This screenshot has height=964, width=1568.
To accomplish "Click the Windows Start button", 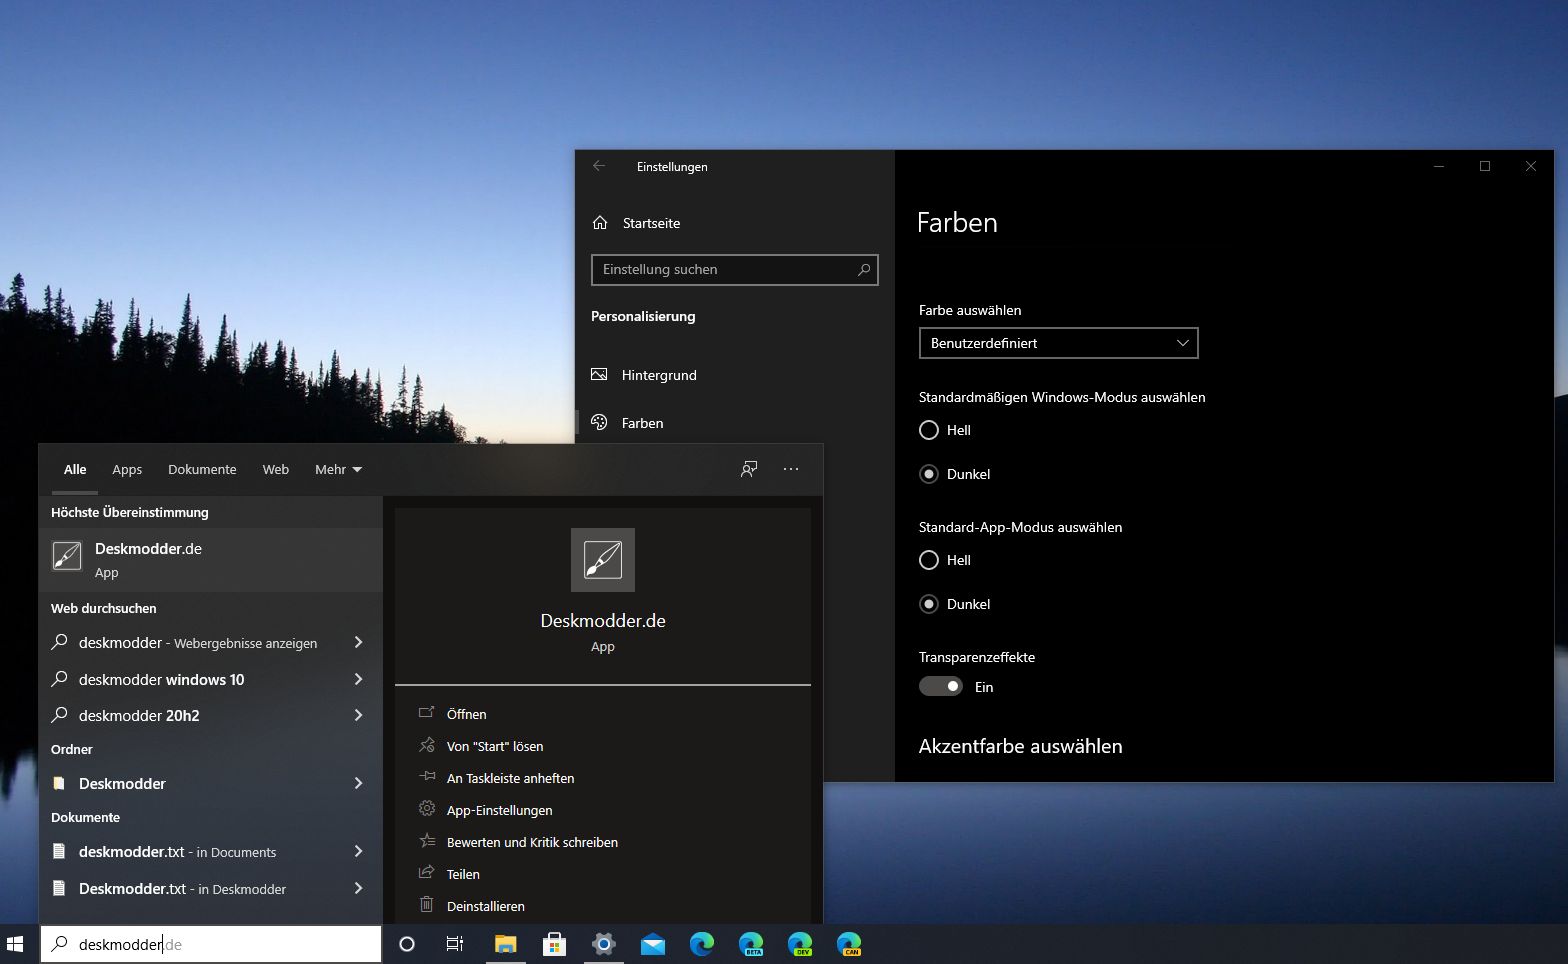I will 15,944.
